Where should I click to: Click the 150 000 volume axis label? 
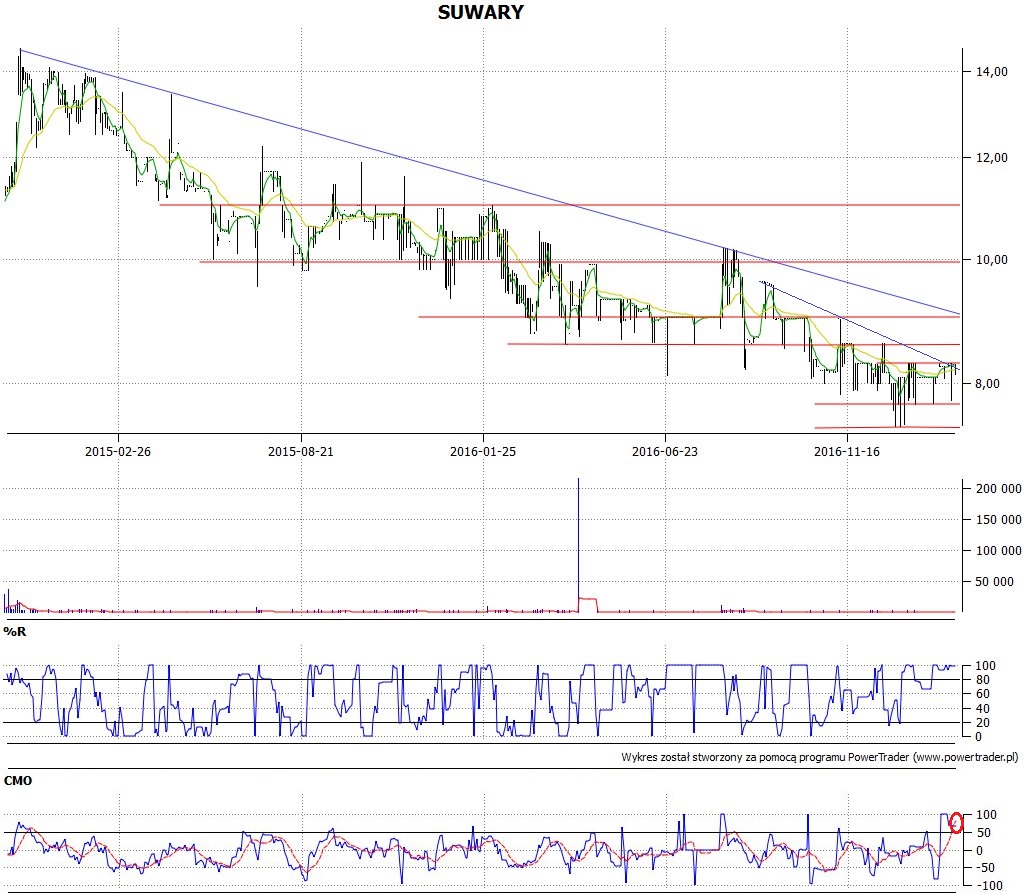[x=999, y=520]
